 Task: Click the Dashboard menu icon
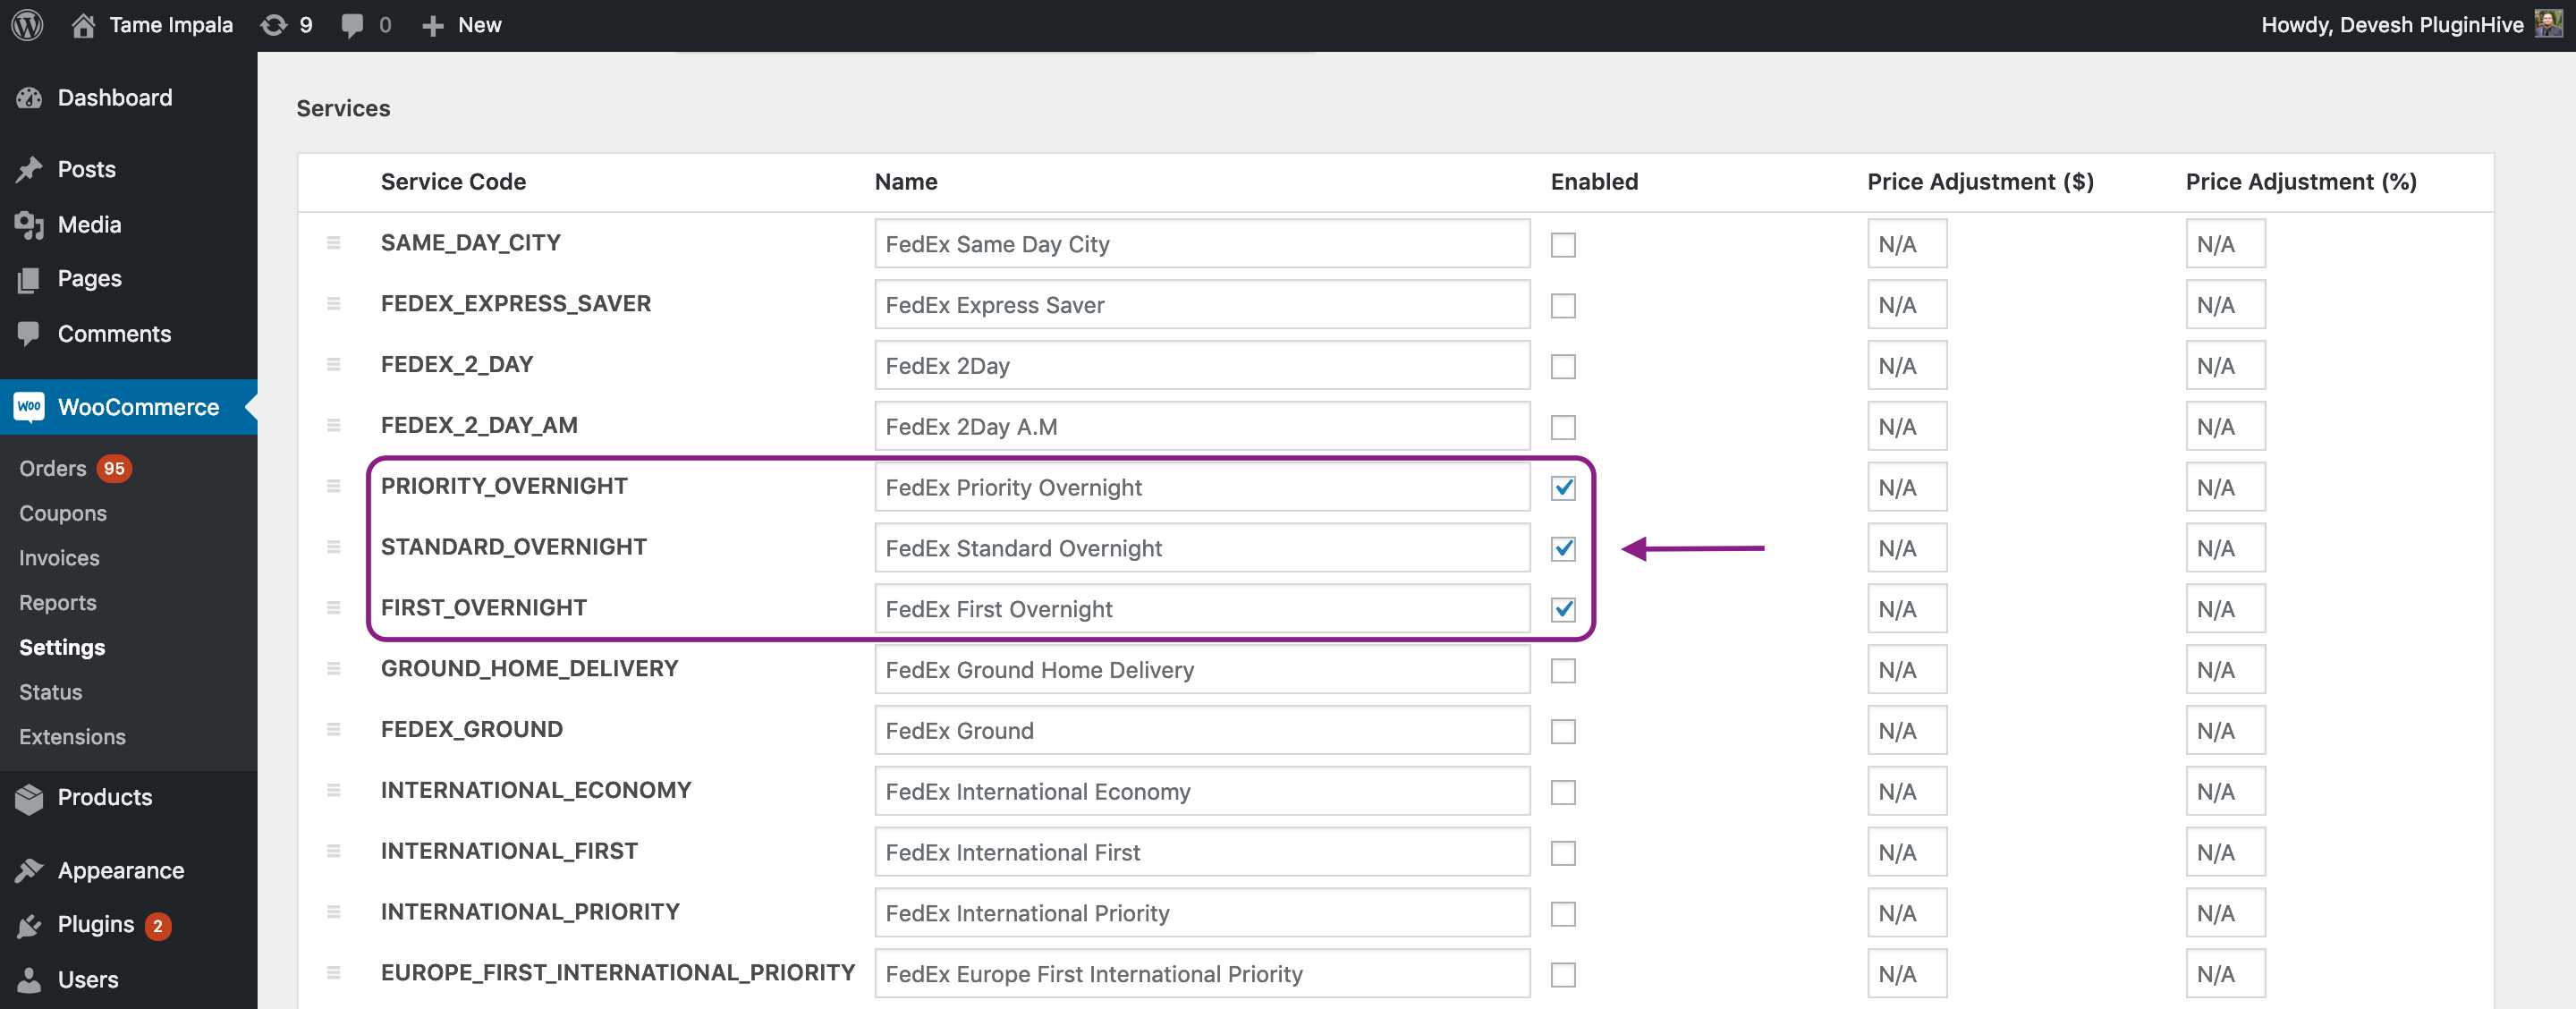[31, 96]
